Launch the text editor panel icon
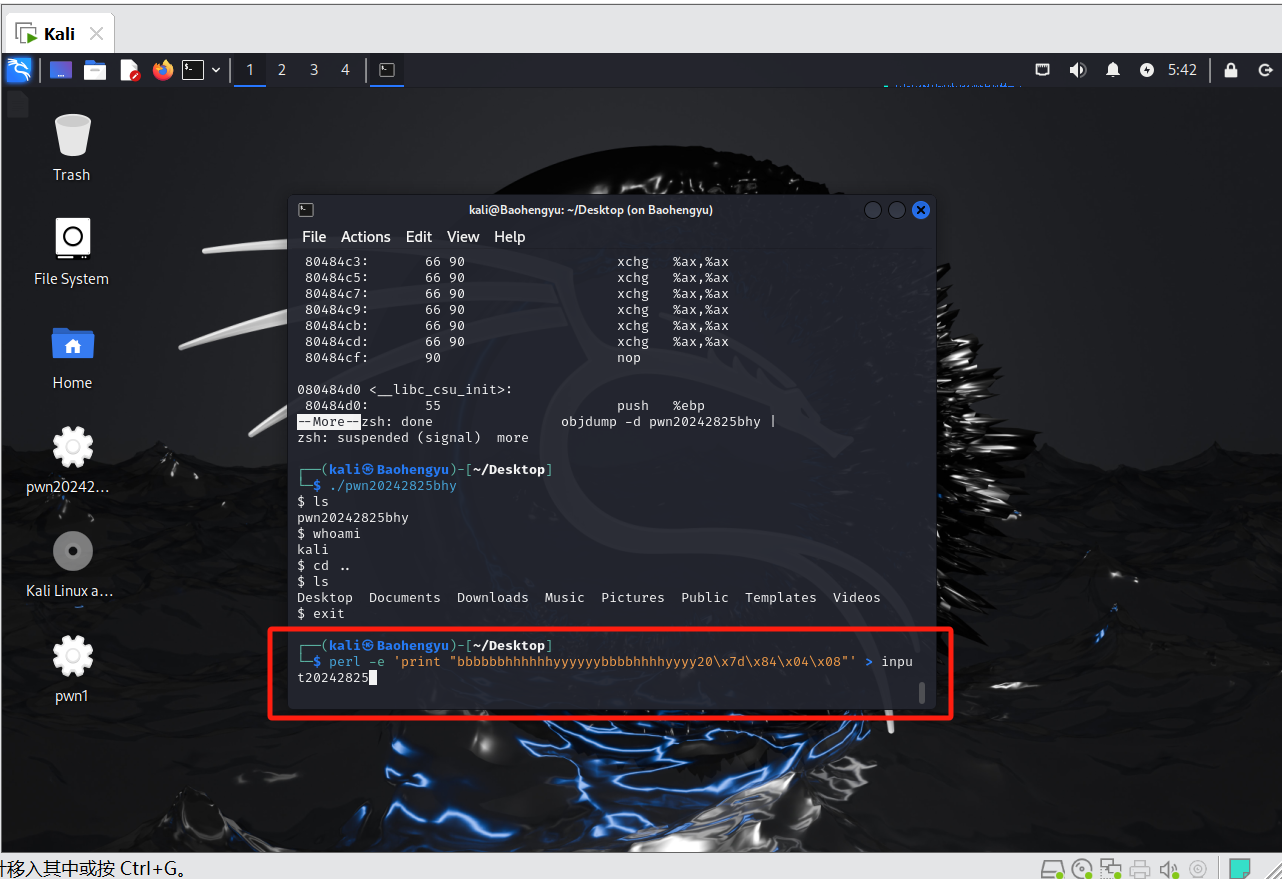1282x879 pixels. [x=129, y=70]
